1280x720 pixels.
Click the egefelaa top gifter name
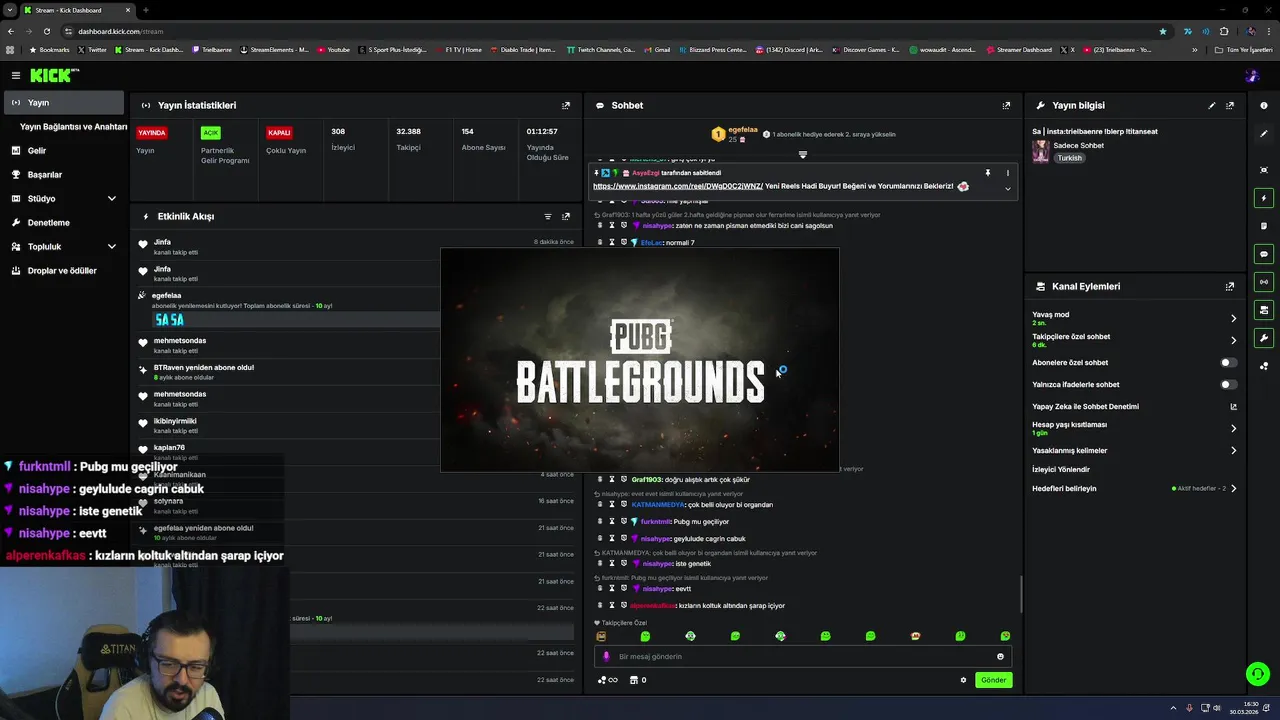point(743,130)
